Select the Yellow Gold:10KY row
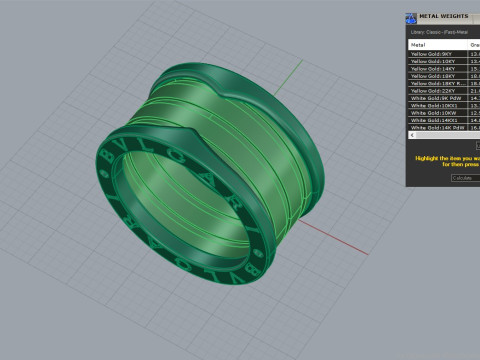The width and height of the screenshot is (480, 360). [x=444, y=61]
